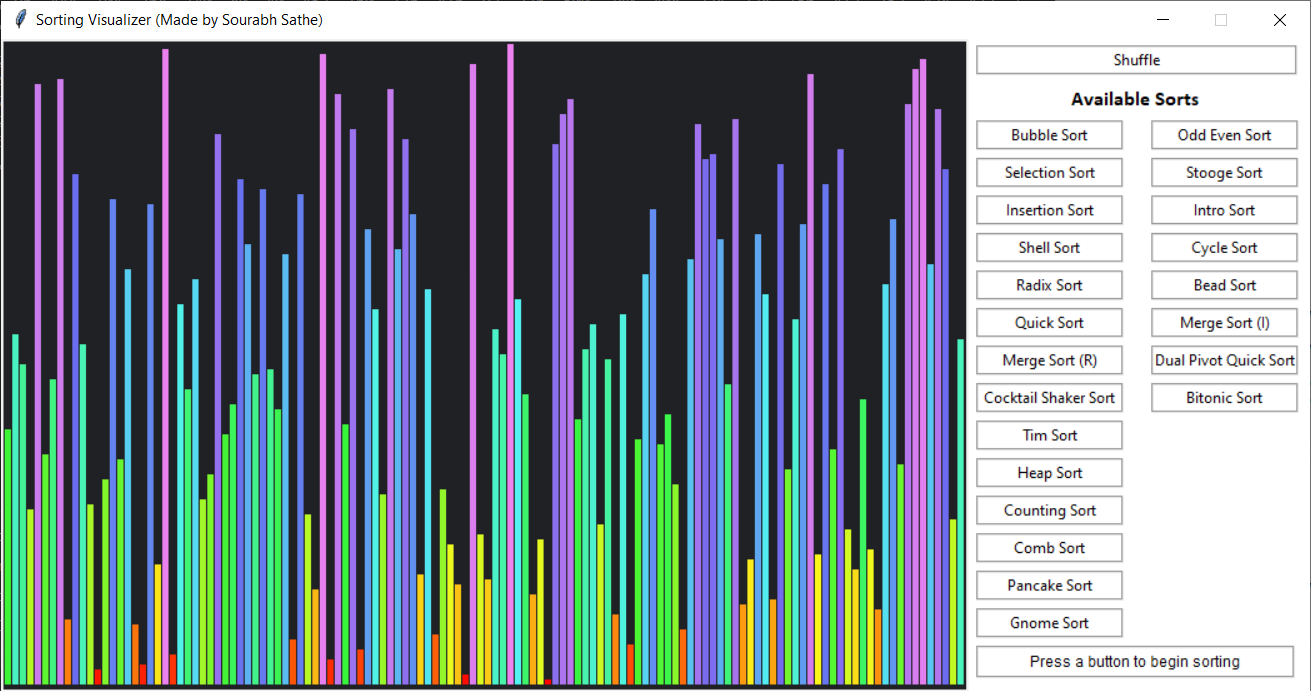Run Dual Pivot Quick Sort

(x=1224, y=360)
